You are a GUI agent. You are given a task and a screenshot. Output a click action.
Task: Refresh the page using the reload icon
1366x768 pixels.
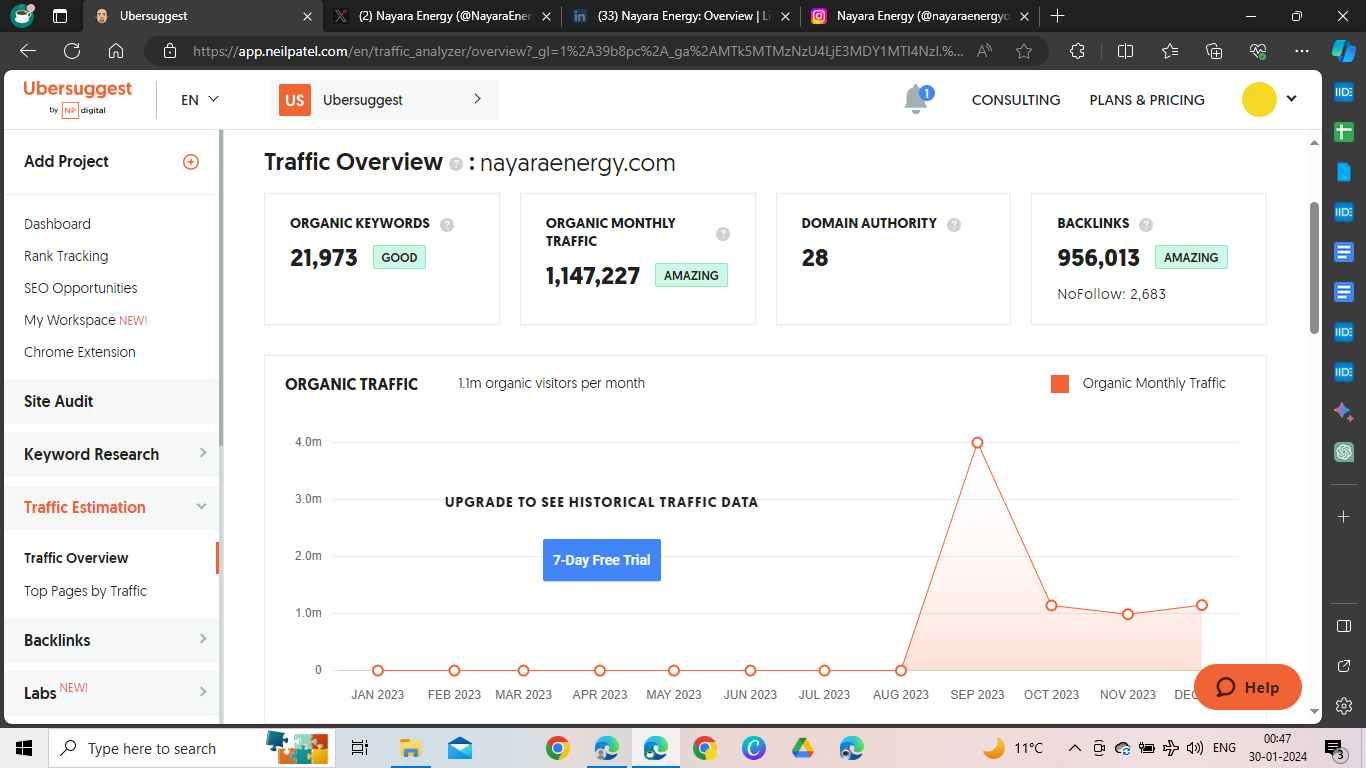[70, 51]
